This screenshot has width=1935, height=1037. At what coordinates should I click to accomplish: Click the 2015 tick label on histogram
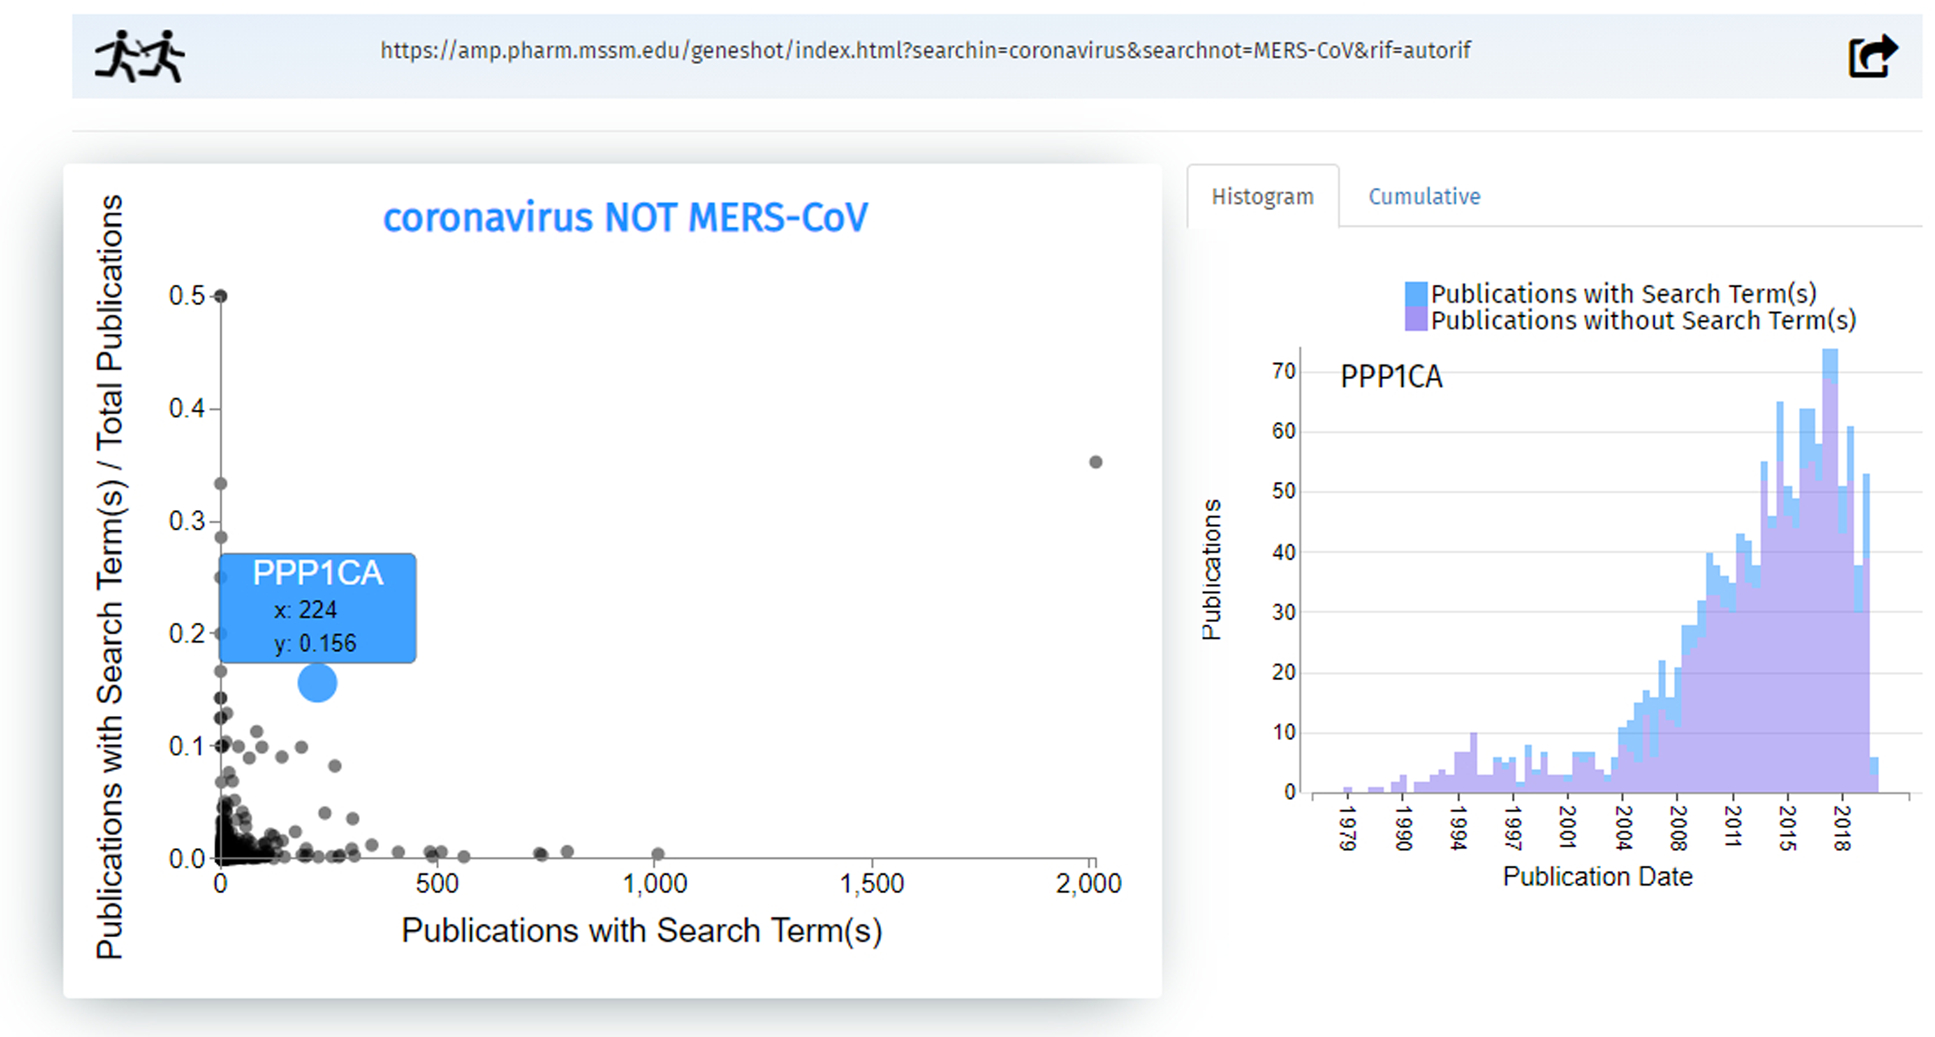[1787, 828]
